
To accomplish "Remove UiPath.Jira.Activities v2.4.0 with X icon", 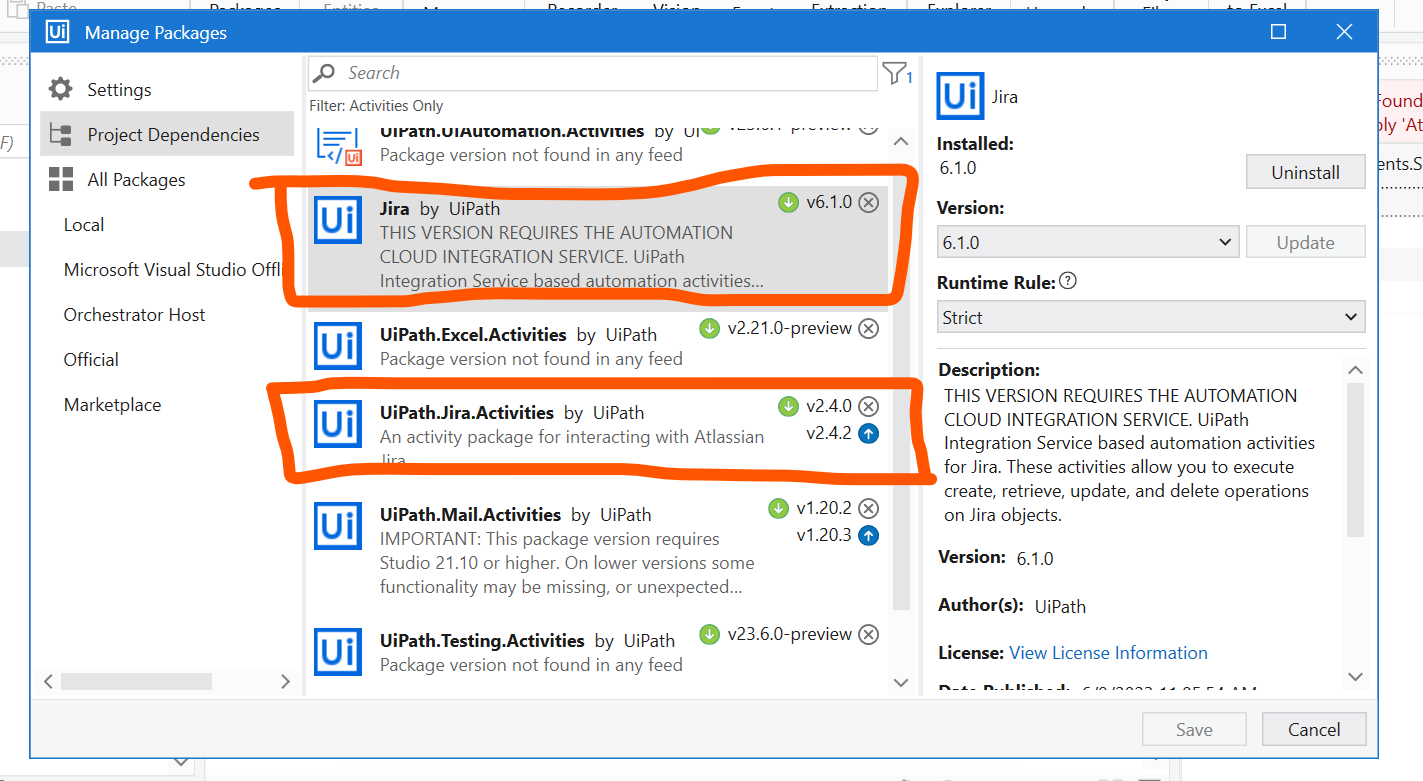I will tap(869, 406).
